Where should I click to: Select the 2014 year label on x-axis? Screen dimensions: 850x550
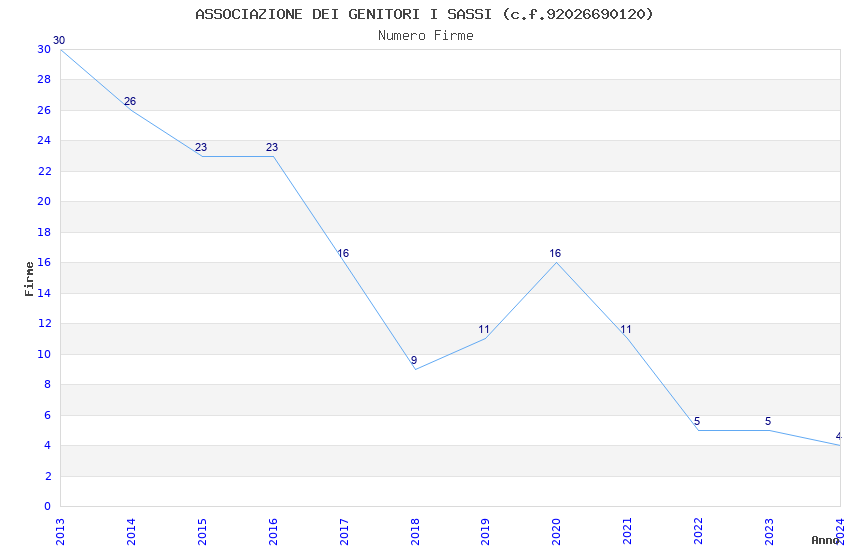tap(131, 532)
